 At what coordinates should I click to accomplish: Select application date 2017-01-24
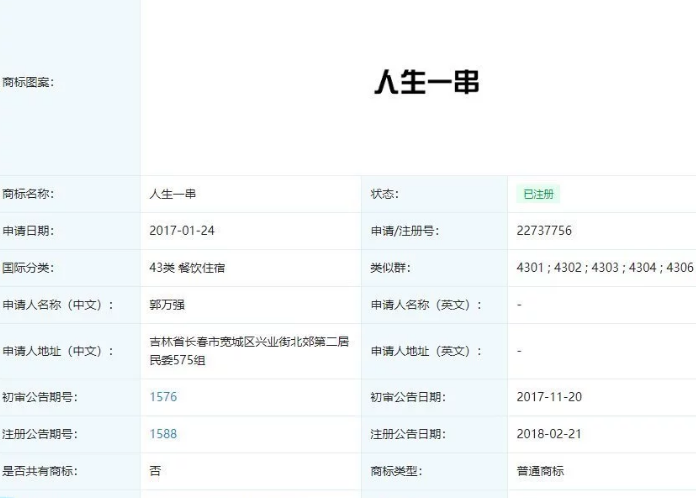(x=182, y=231)
